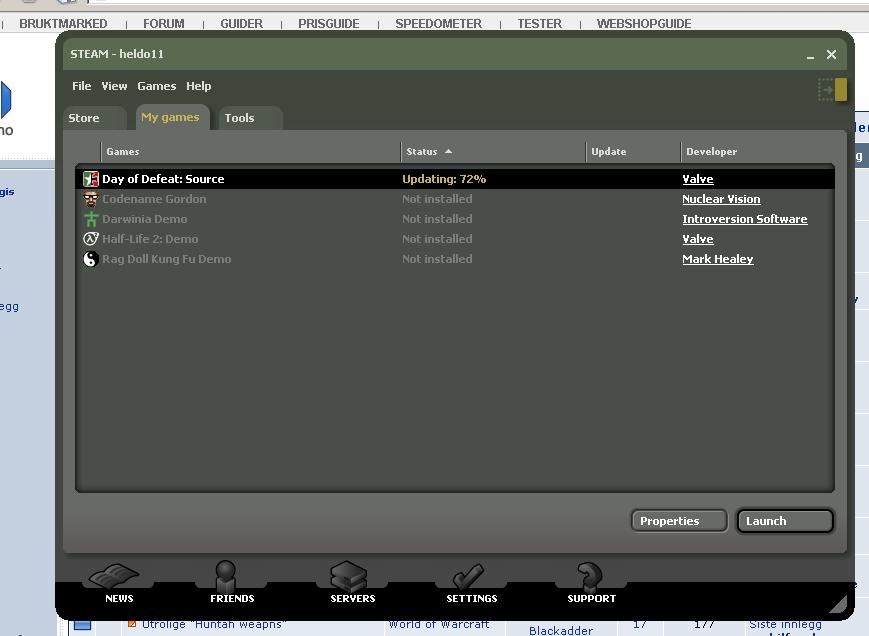Open SPEEDOMETER in the browser page navigation

[438, 24]
